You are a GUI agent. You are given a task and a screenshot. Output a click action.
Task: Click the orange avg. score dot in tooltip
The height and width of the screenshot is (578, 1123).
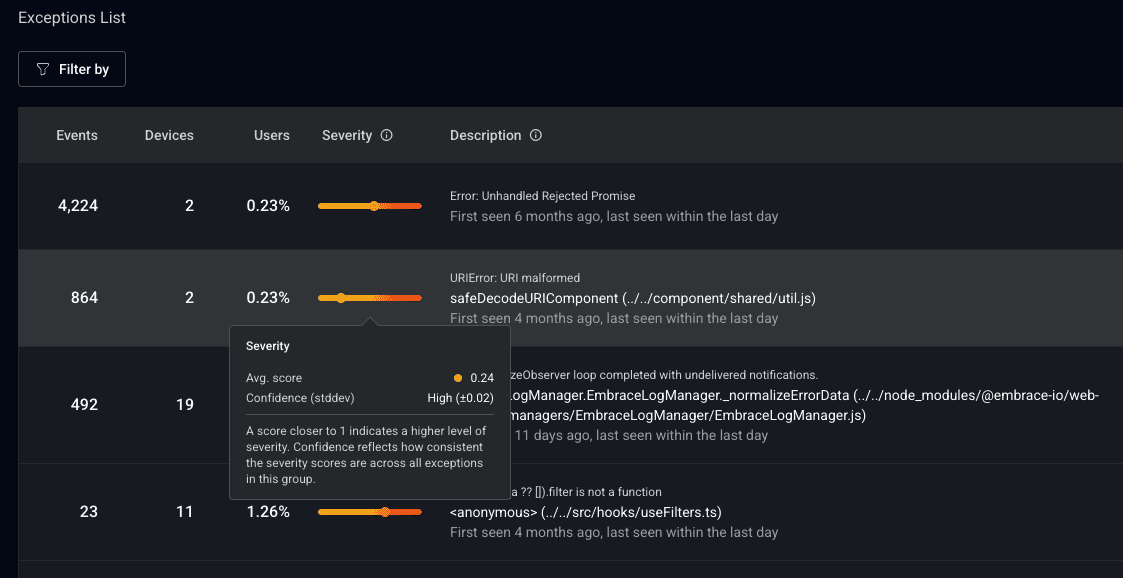(458, 378)
